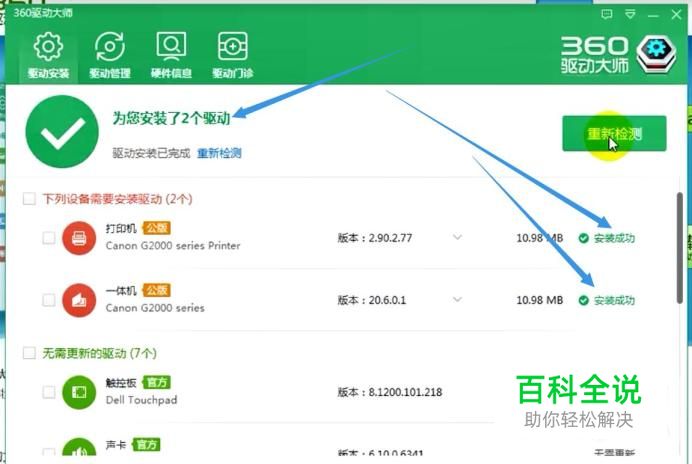Switch to 驱动管理 tab
This screenshot has width=692, height=464.
(x=109, y=55)
